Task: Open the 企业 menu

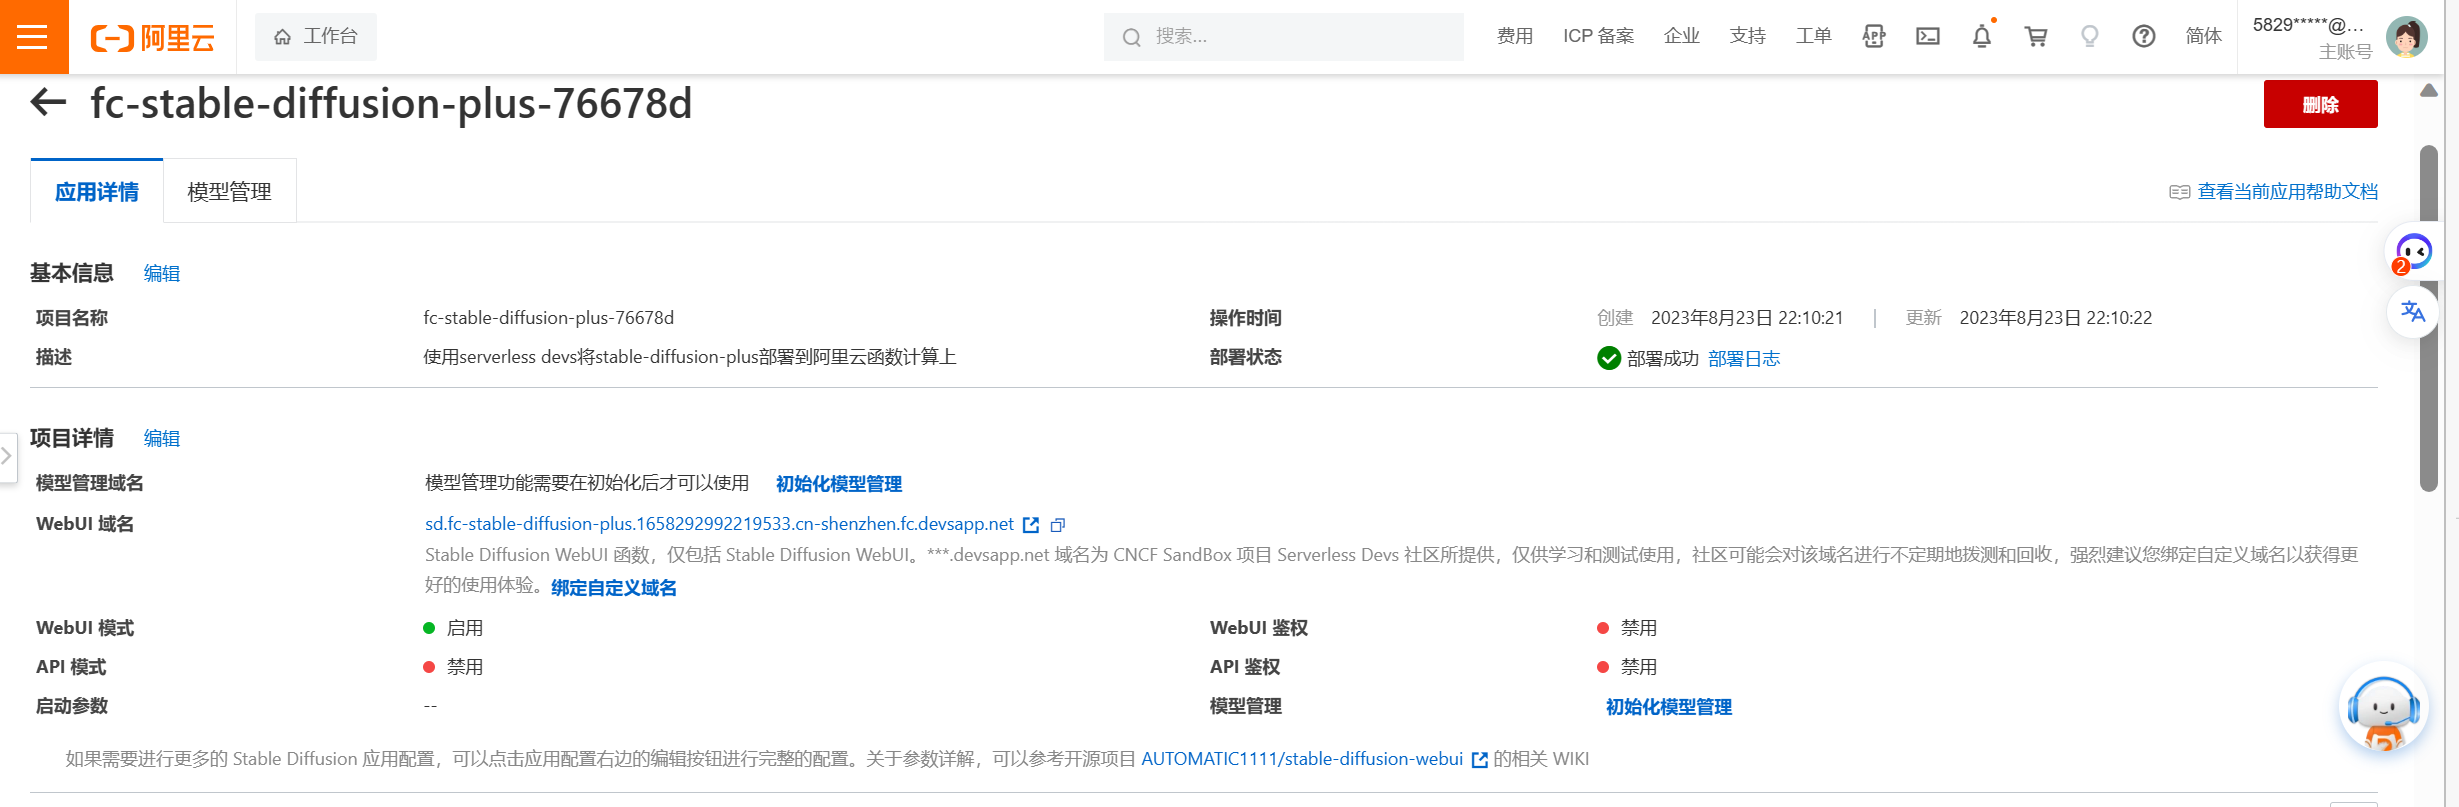Action: point(1682,36)
